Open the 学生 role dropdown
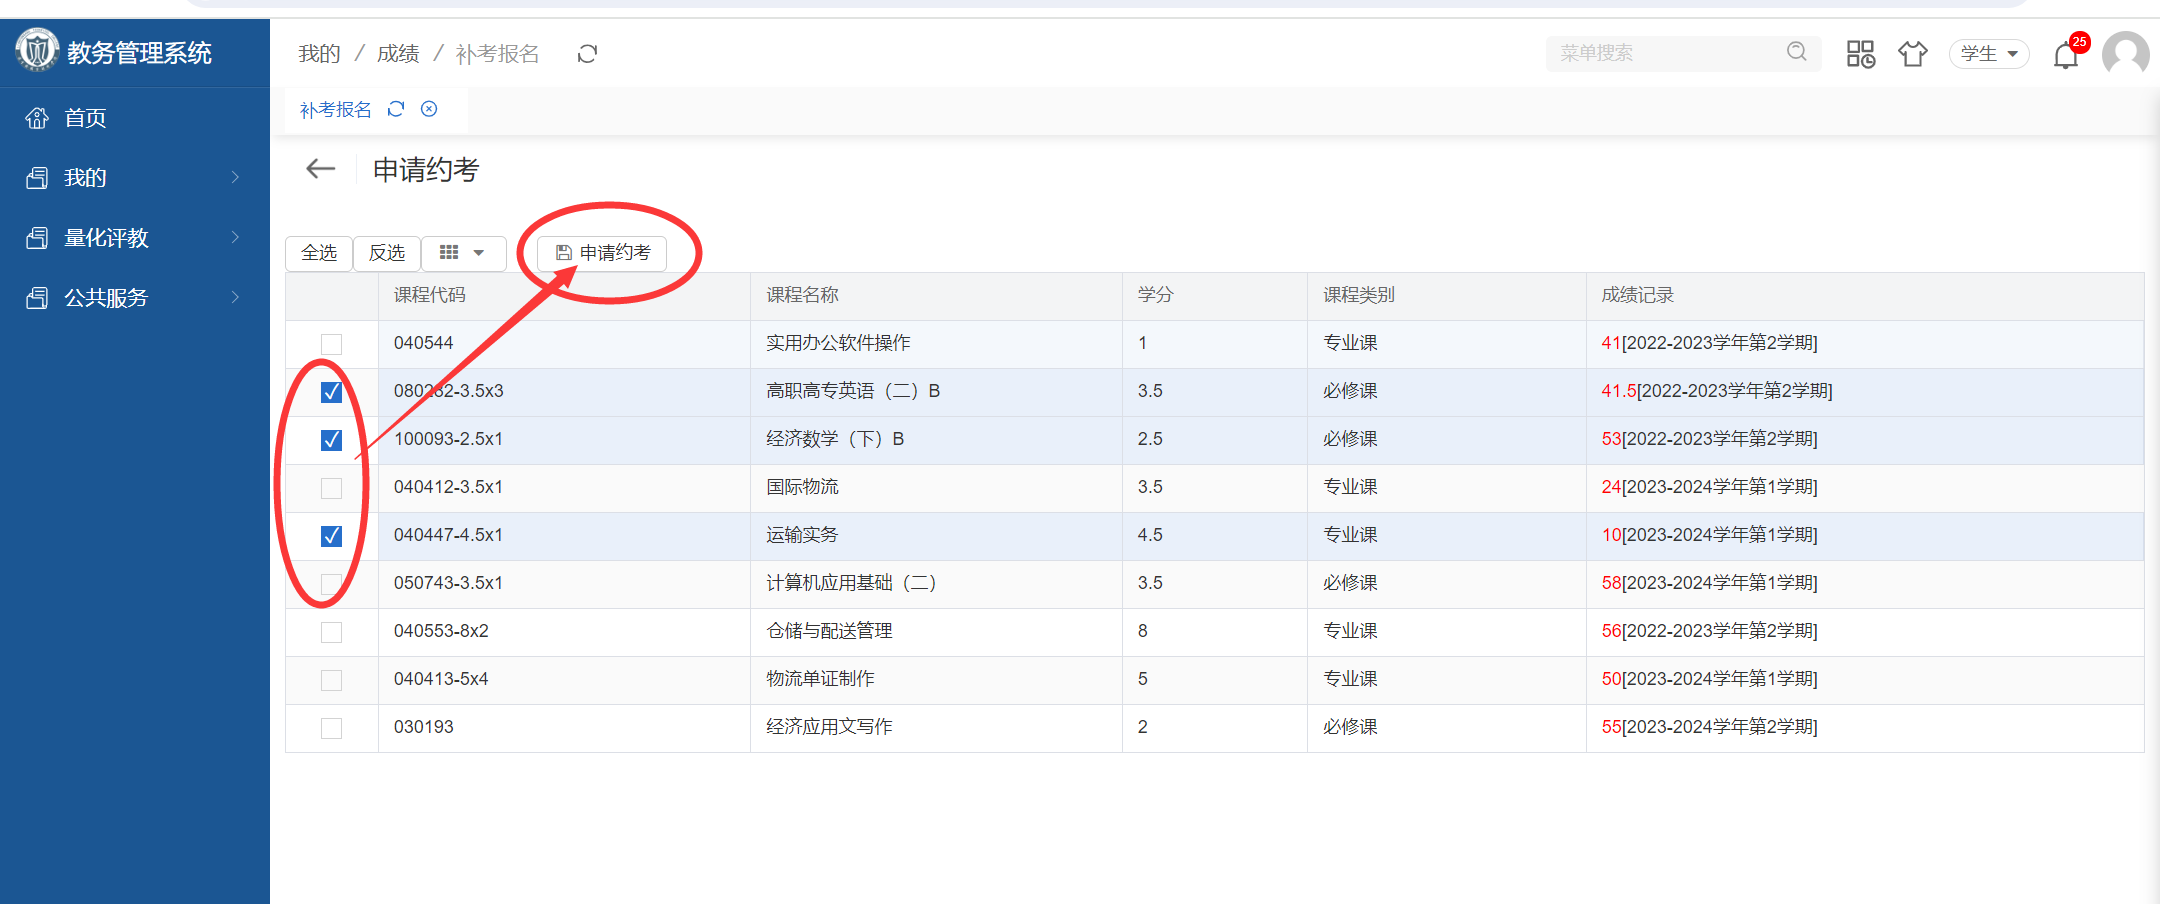2160x904 pixels. click(1988, 54)
